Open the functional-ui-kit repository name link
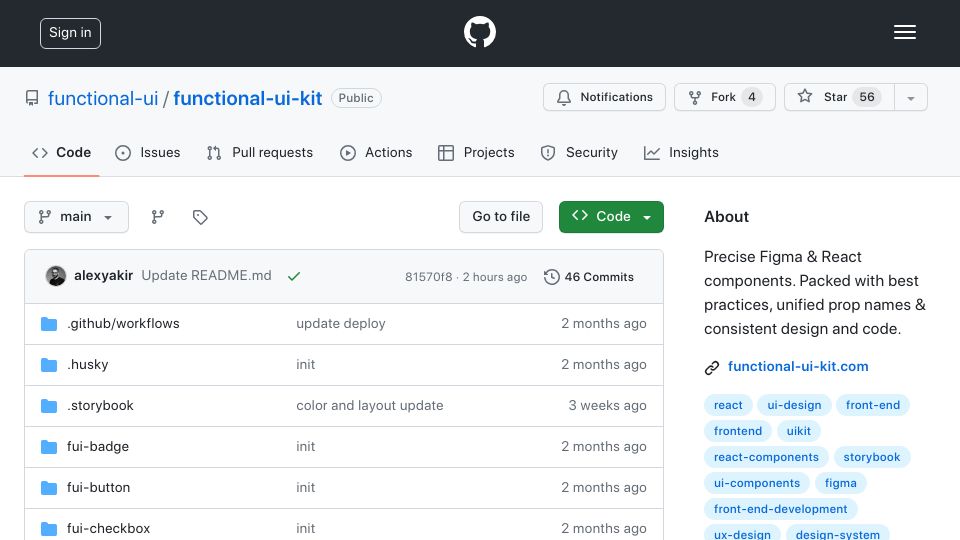 coord(247,98)
